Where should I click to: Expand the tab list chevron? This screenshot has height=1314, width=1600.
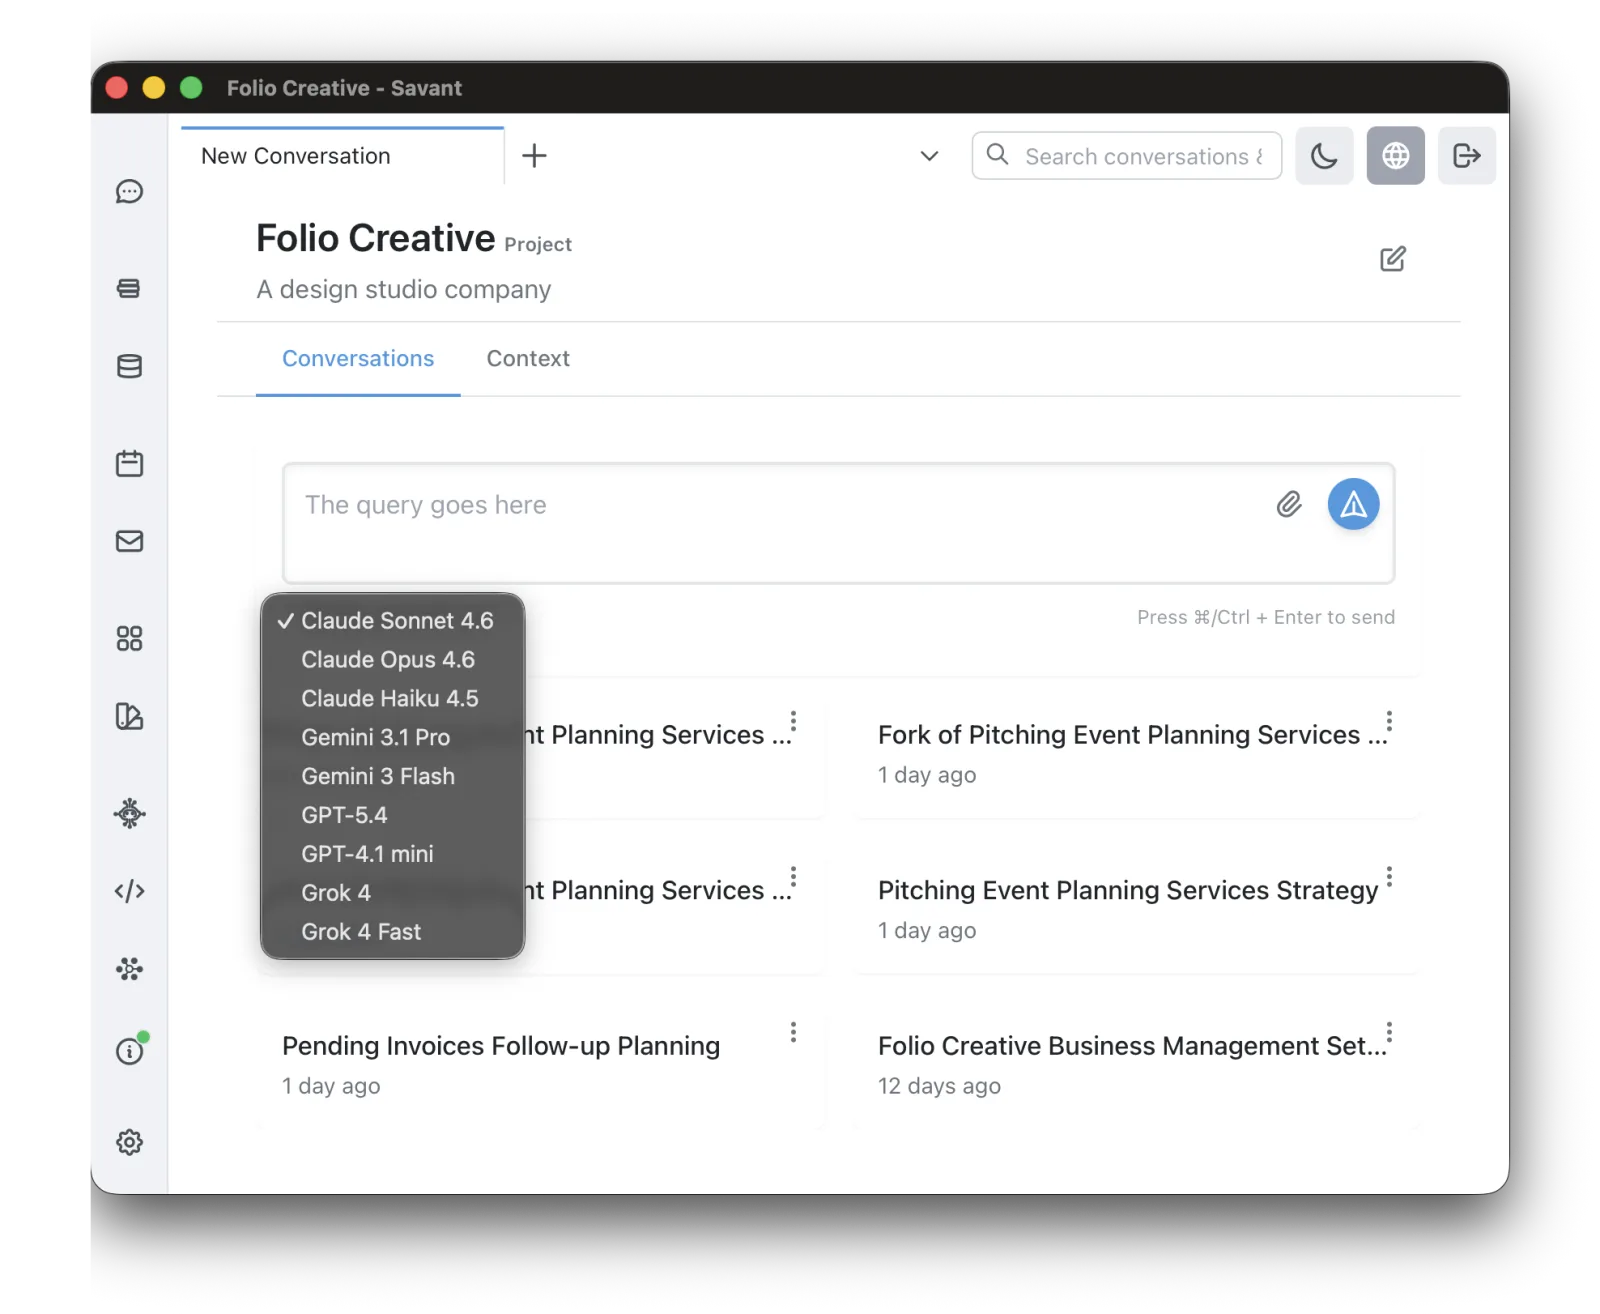click(929, 156)
